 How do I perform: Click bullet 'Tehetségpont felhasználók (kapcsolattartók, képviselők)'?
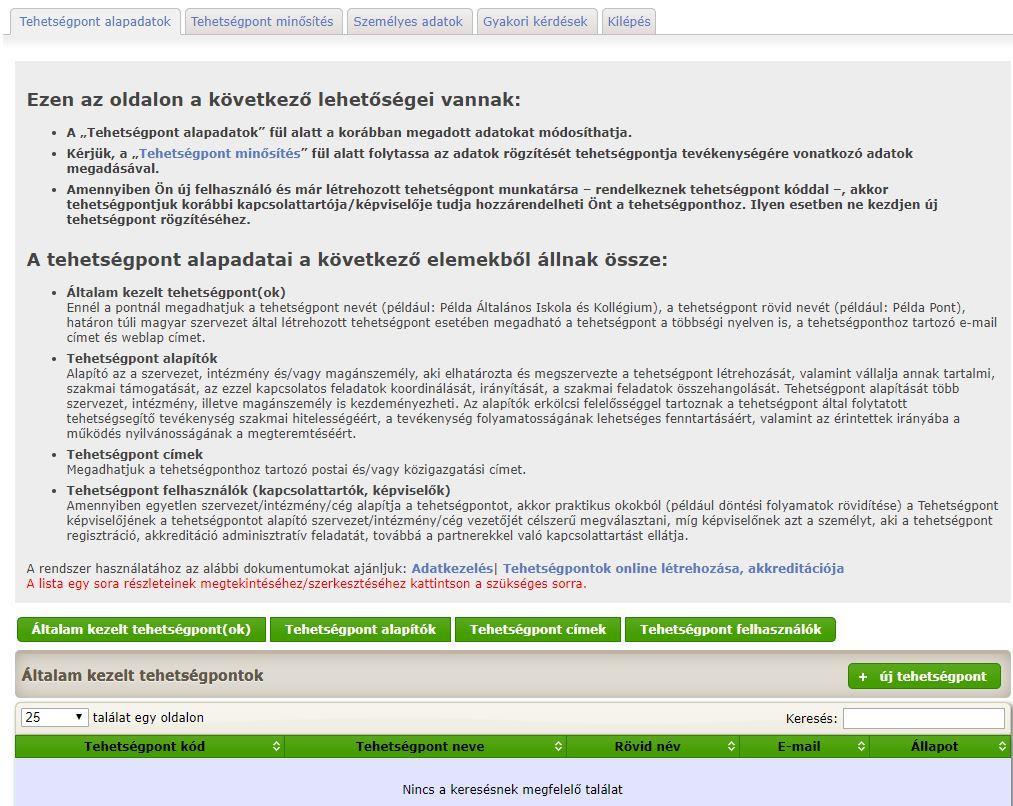pyautogui.click(x=258, y=490)
